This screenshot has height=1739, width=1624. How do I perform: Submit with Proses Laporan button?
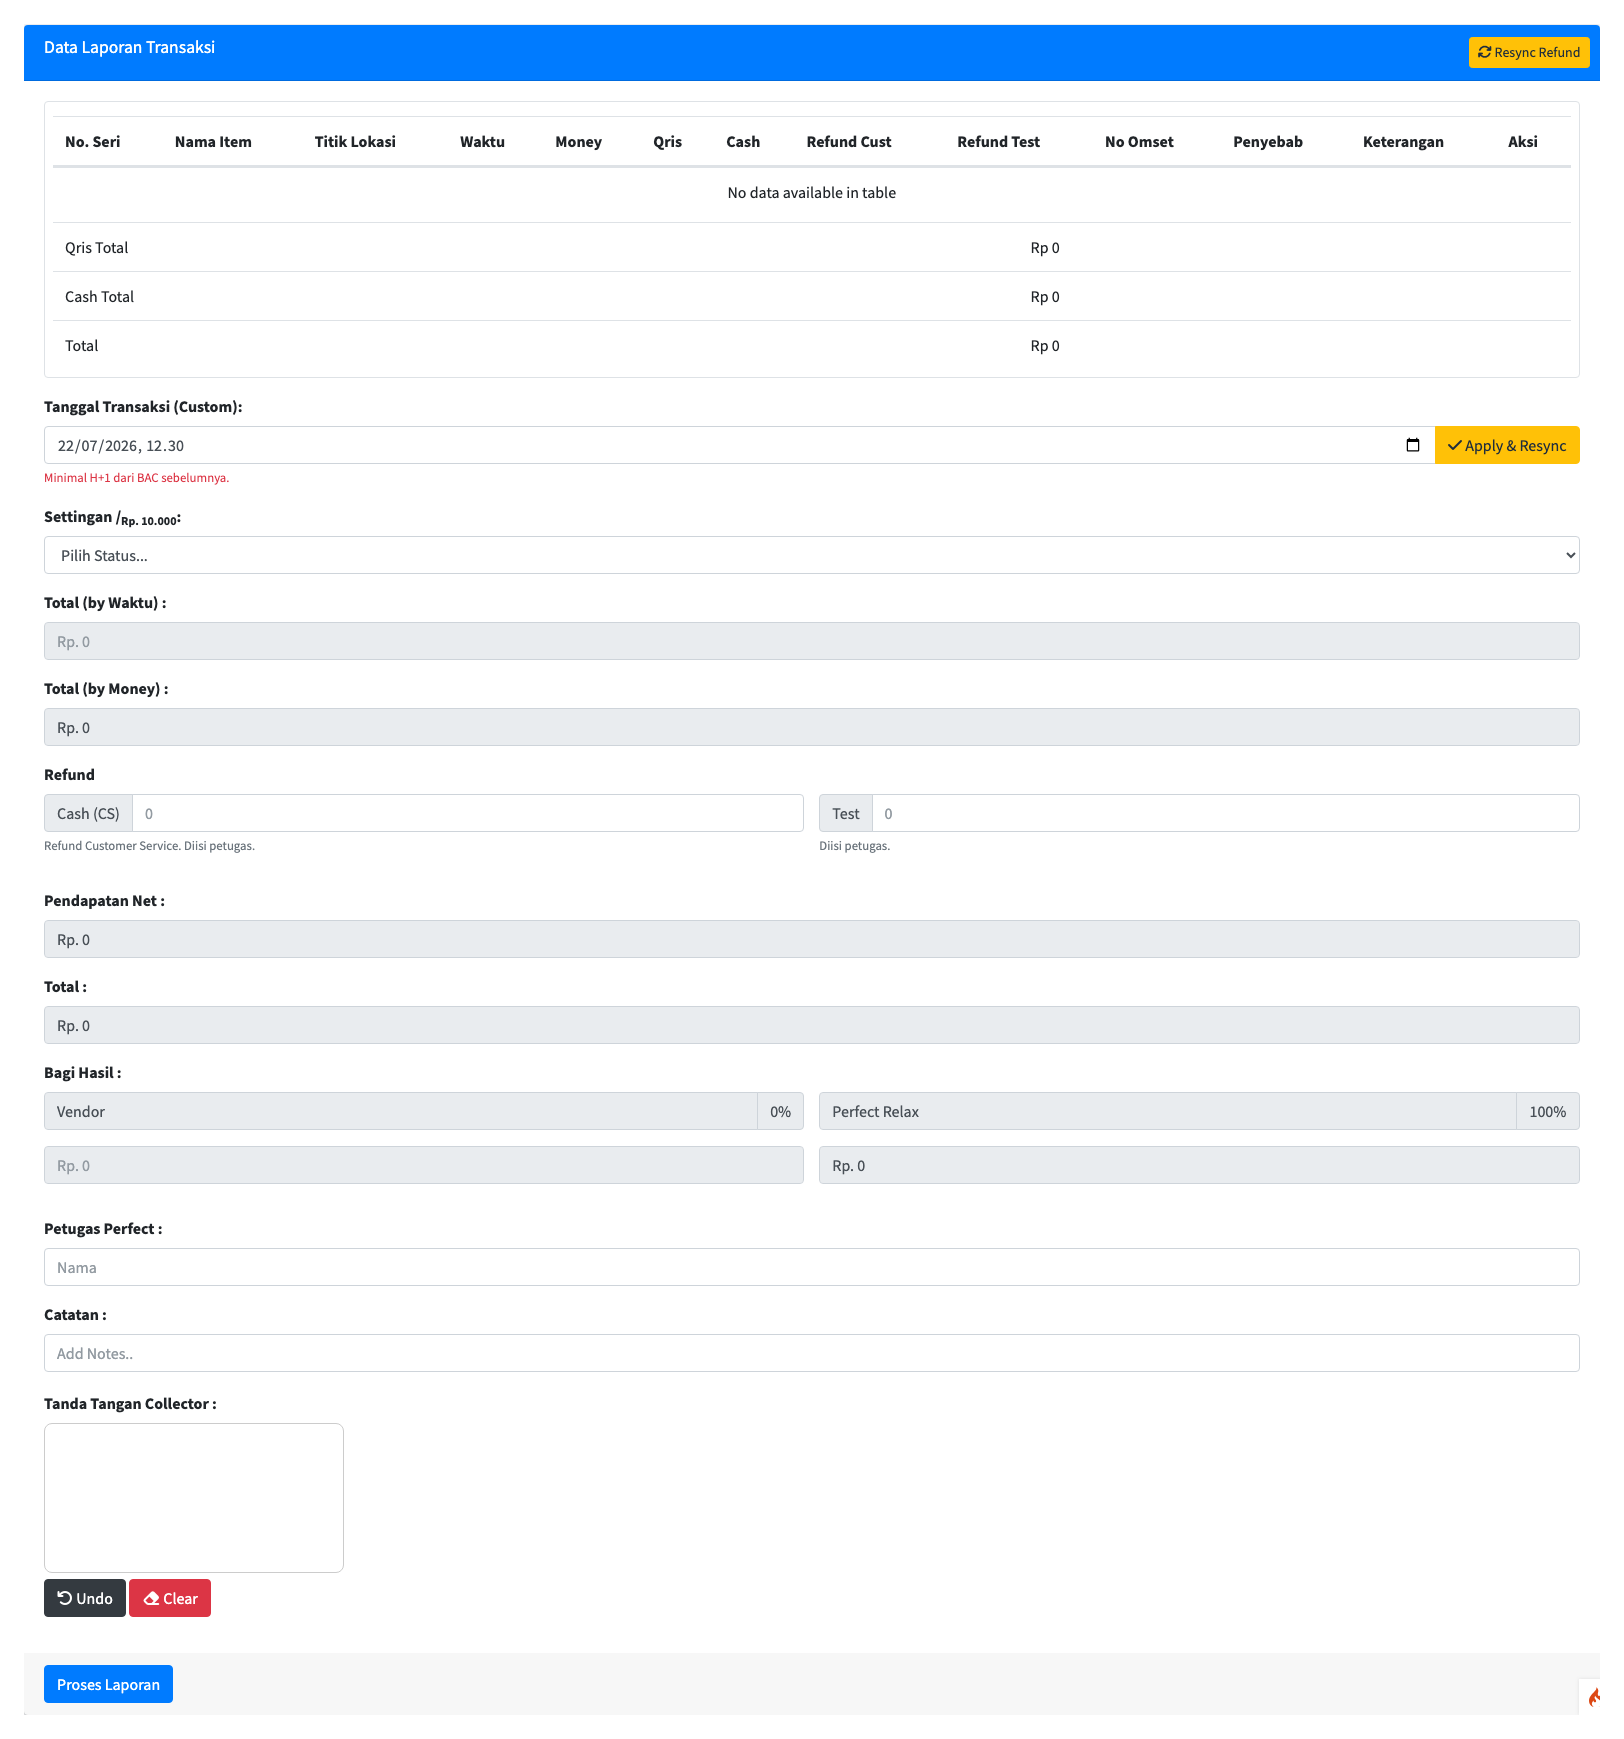tap(108, 1684)
